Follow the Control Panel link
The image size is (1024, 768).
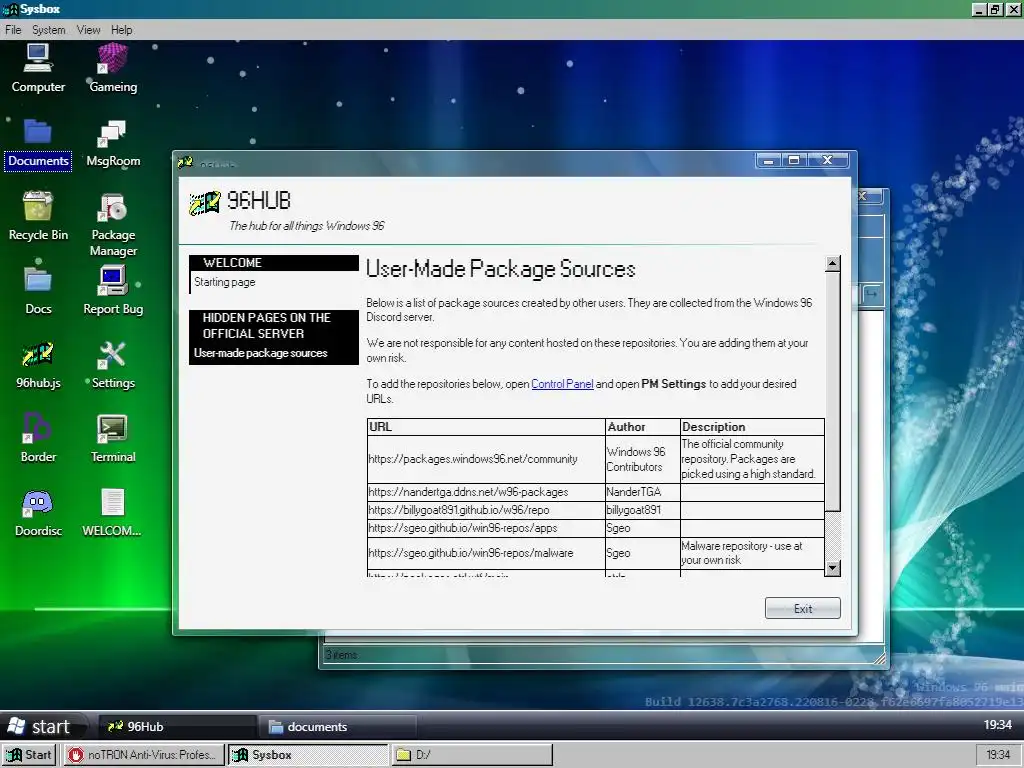click(562, 384)
